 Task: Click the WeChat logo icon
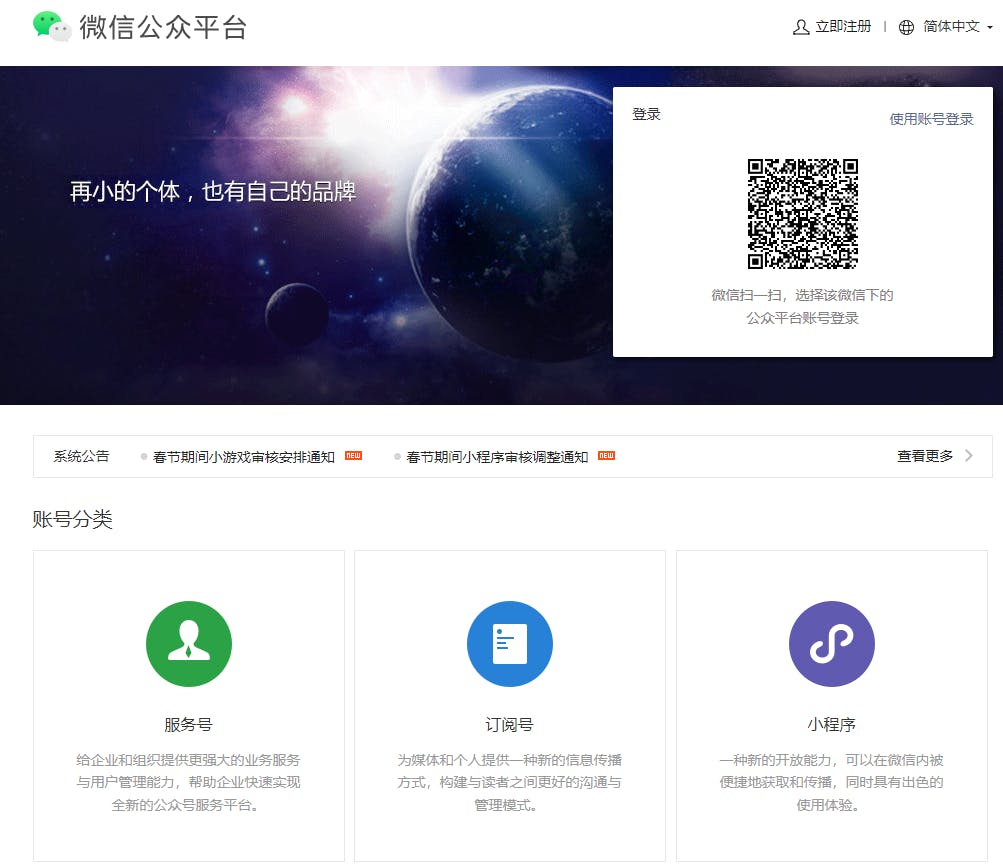click(x=52, y=26)
